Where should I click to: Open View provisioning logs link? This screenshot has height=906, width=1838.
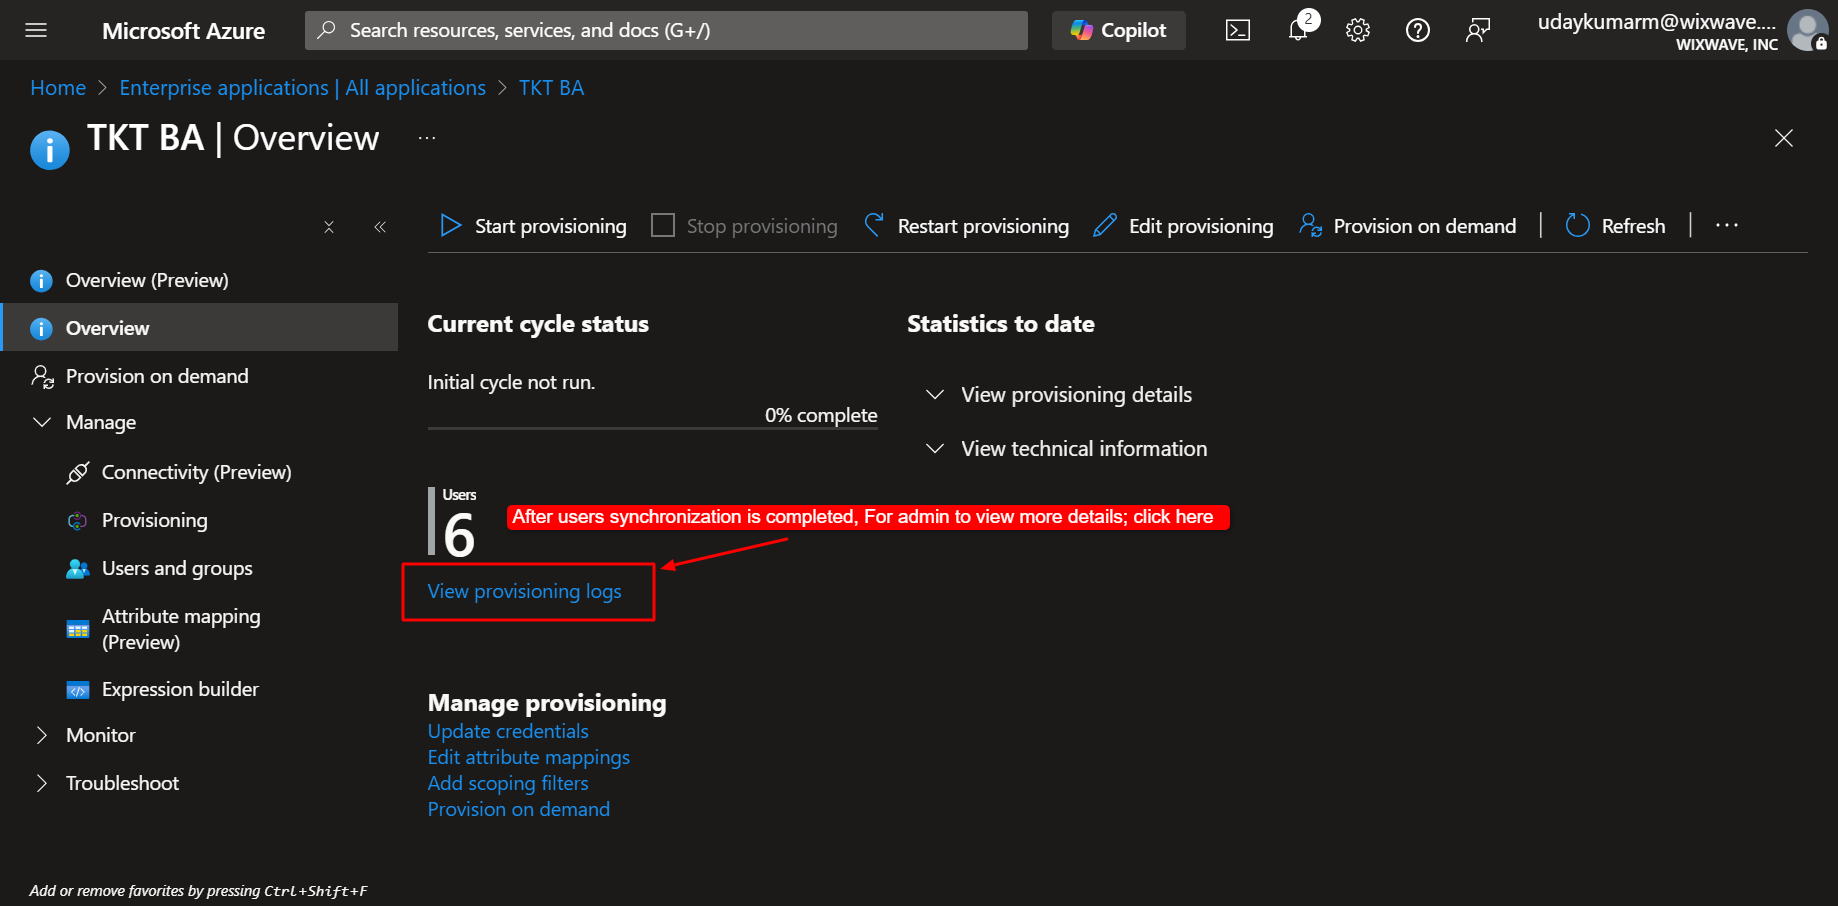[525, 591]
